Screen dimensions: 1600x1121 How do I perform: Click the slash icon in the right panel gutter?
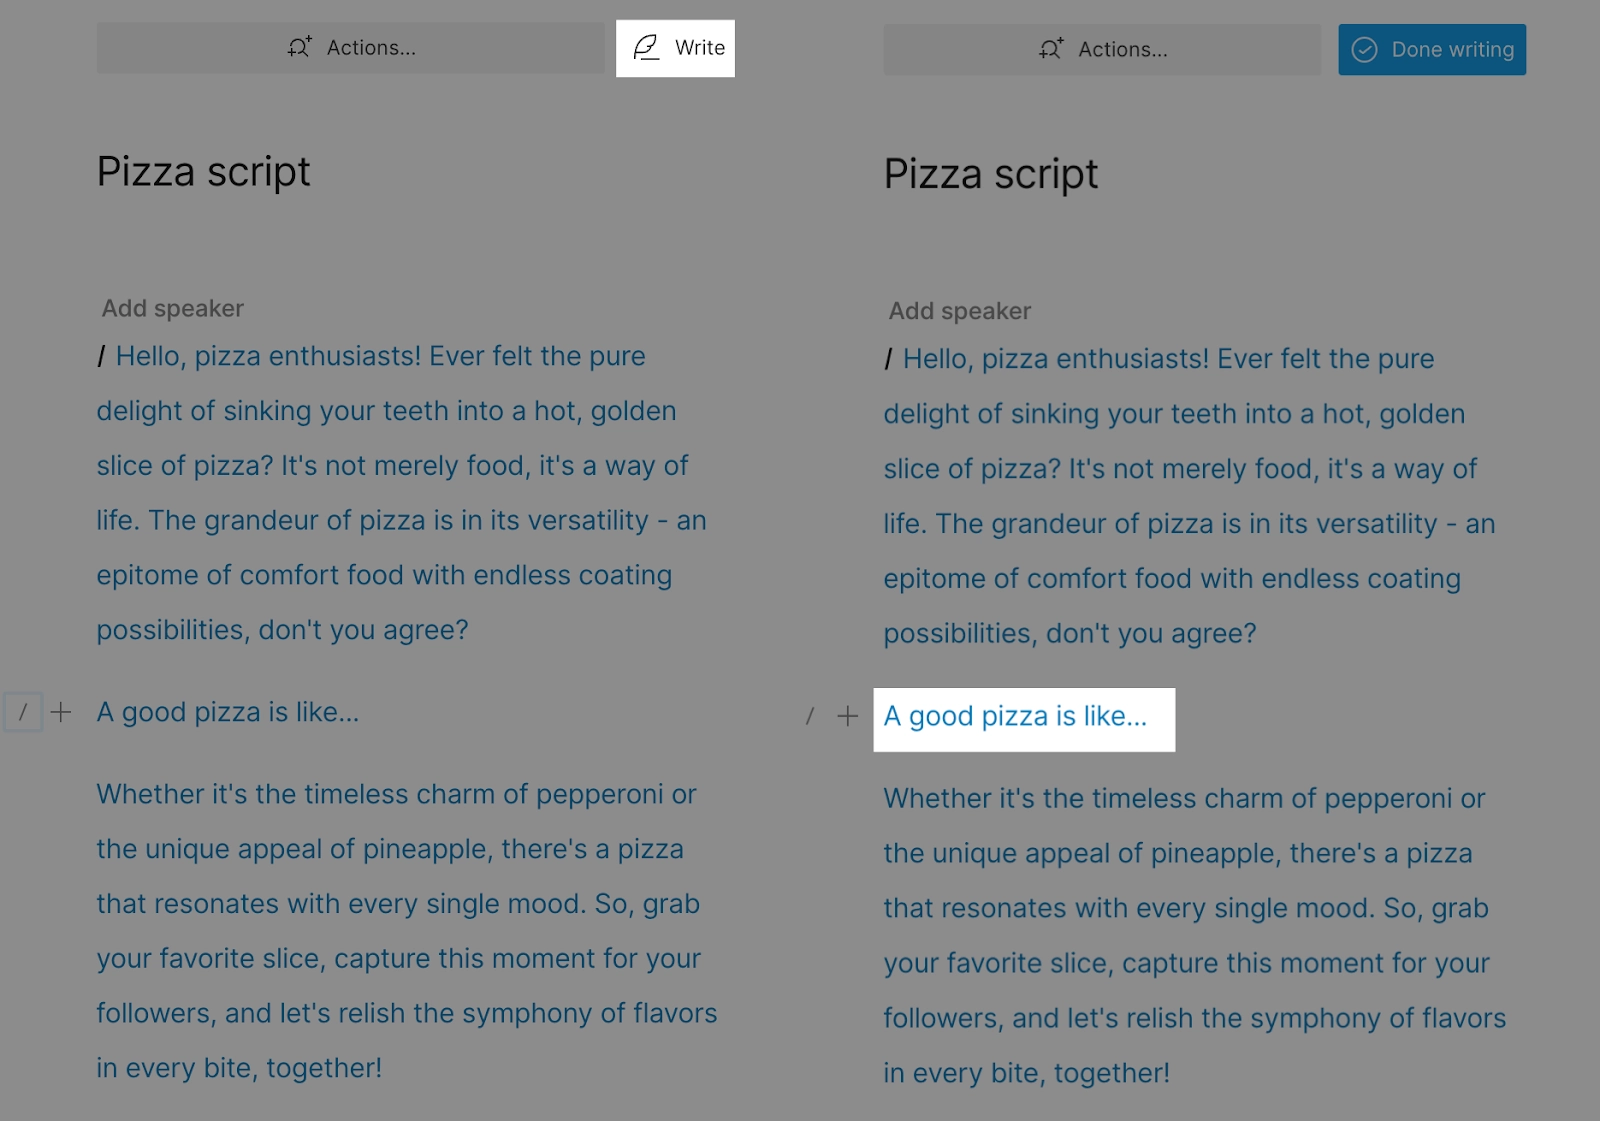click(x=809, y=716)
